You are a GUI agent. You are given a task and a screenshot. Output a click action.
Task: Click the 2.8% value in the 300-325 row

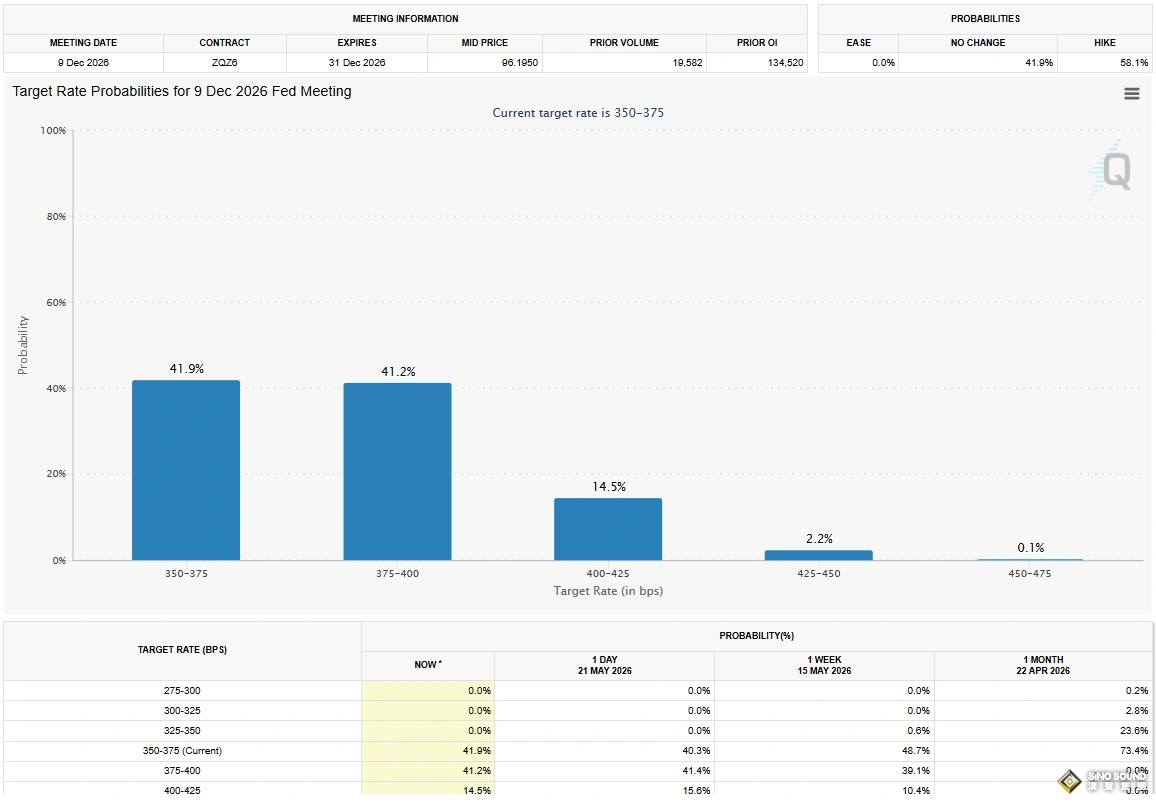1137,711
